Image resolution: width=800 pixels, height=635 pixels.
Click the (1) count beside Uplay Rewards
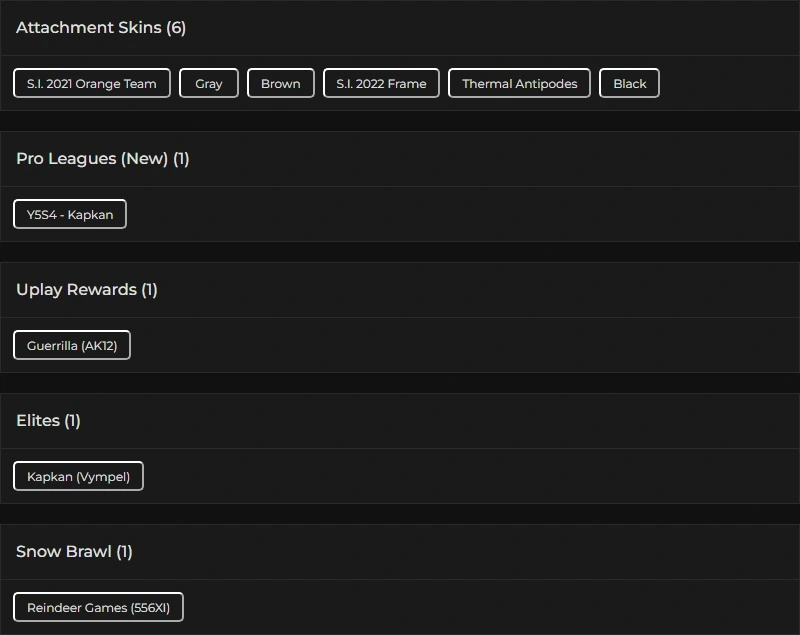pyautogui.click(x=149, y=290)
